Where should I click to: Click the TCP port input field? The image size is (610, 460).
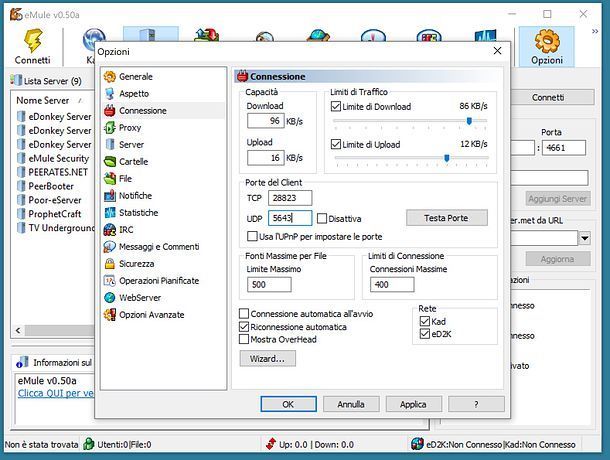pos(291,198)
